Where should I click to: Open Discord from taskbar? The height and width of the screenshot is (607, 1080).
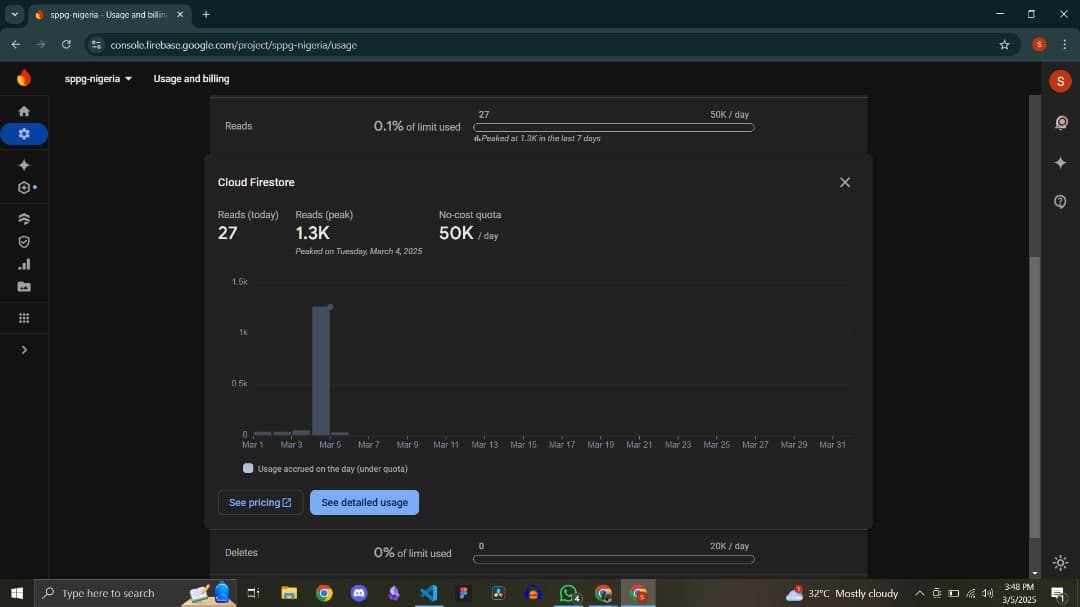[359, 593]
